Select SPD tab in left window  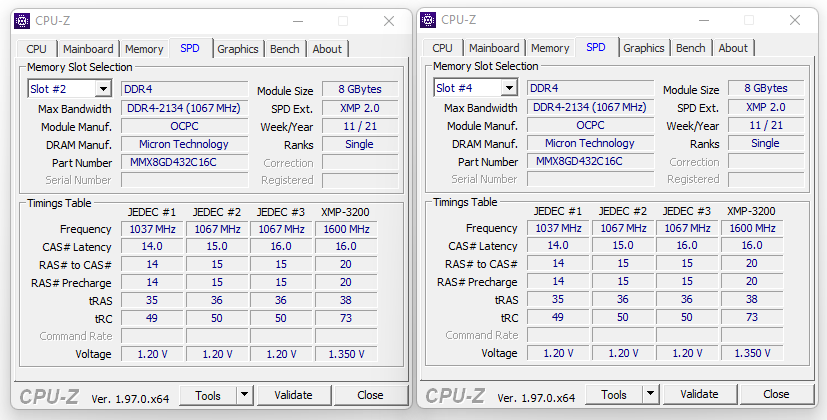tap(190, 48)
